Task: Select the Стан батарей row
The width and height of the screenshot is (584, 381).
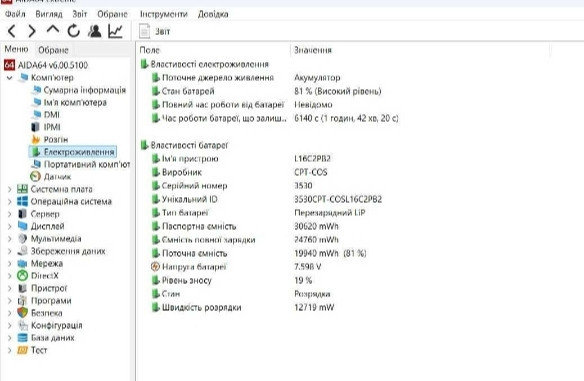Action: pyautogui.click(x=266, y=91)
